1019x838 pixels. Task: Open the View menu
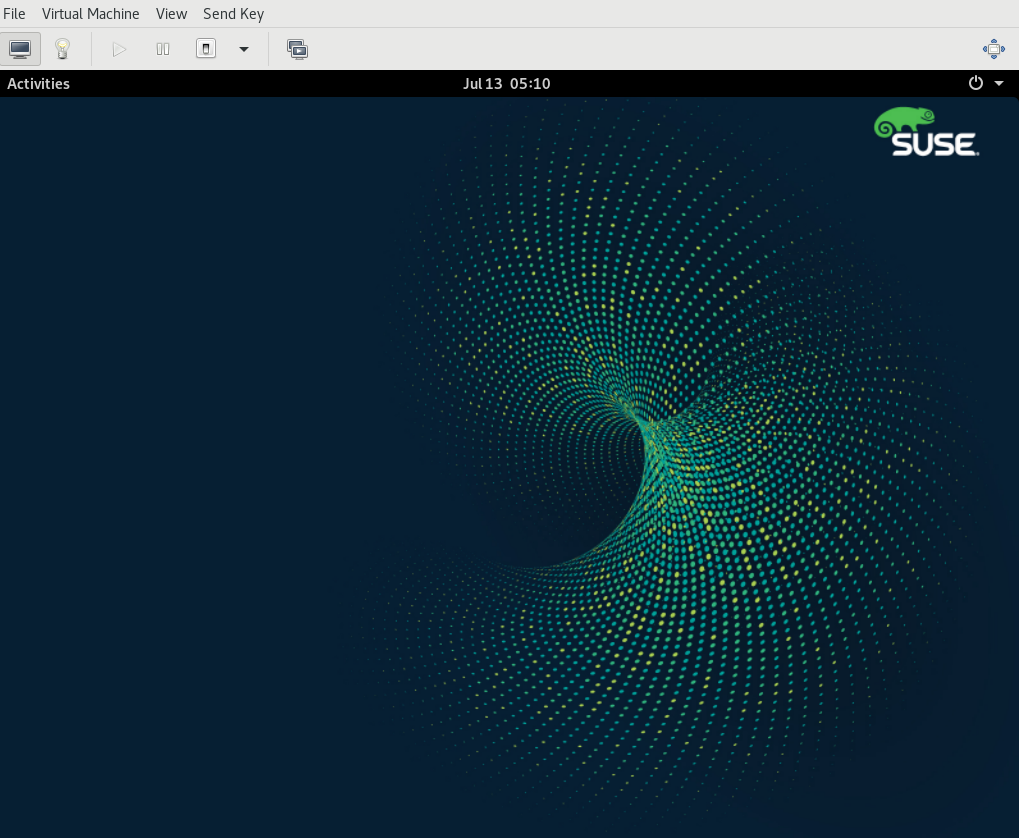coord(171,14)
